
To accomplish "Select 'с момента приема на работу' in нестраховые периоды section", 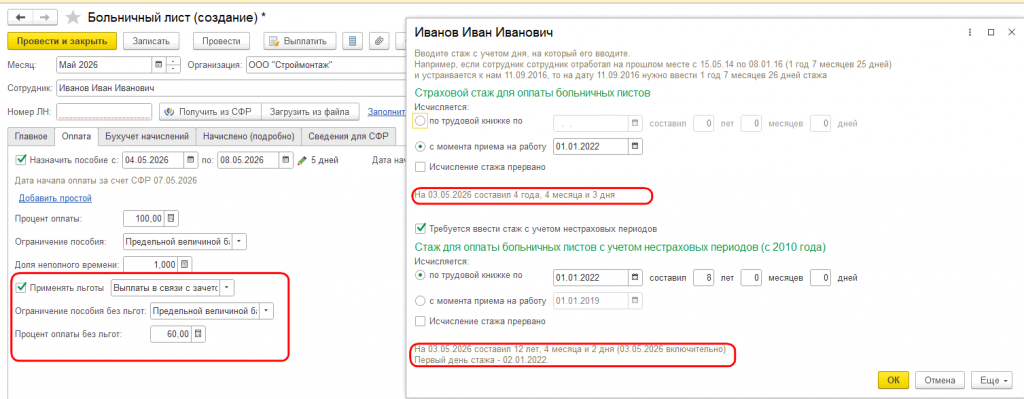I will tap(421, 300).
